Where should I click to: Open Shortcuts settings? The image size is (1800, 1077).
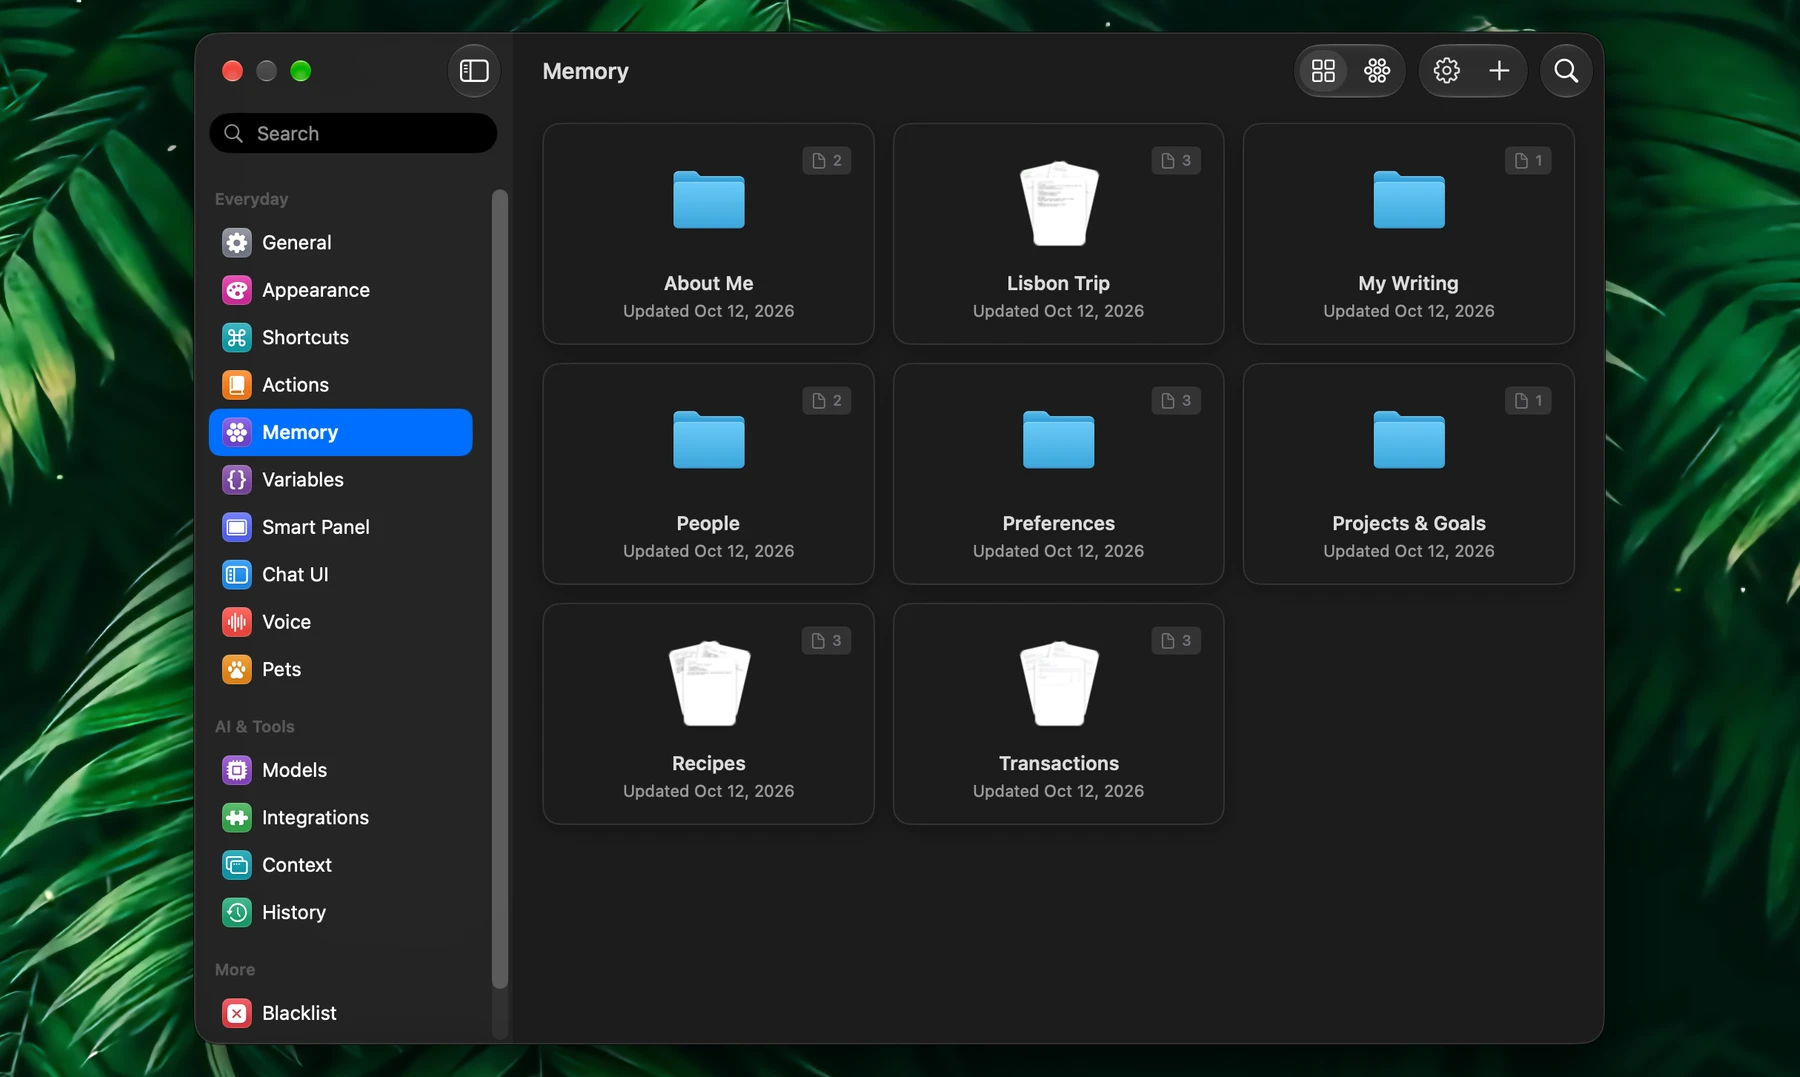(340, 338)
